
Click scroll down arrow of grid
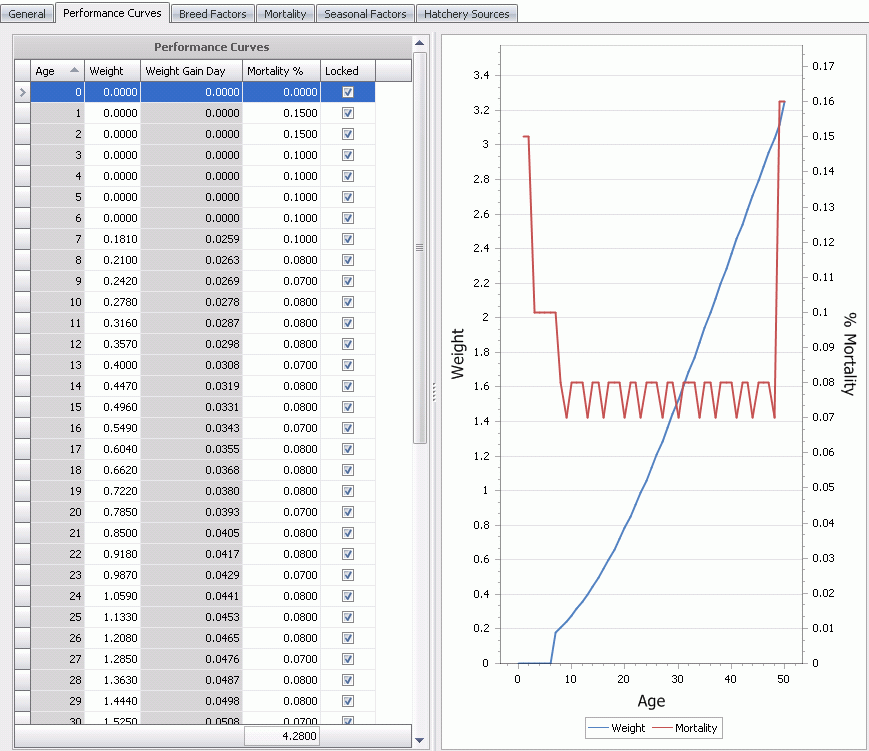tap(420, 740)
